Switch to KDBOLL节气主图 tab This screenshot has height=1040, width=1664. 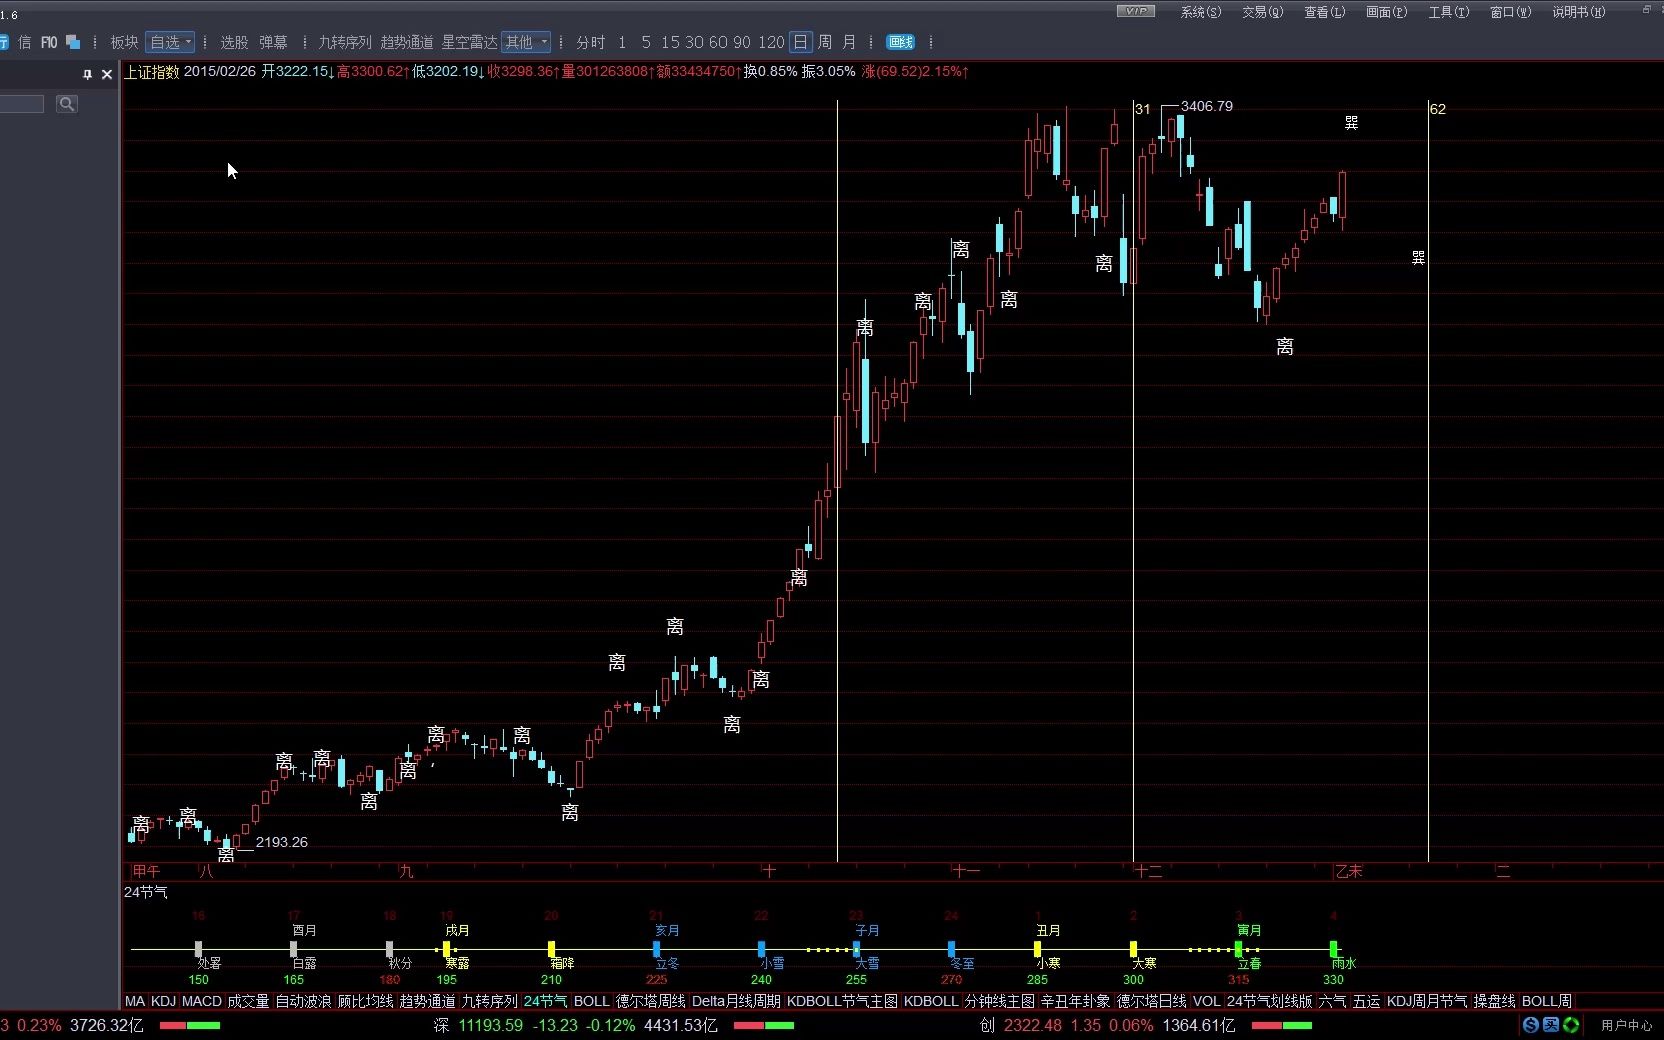[842, 1001]
